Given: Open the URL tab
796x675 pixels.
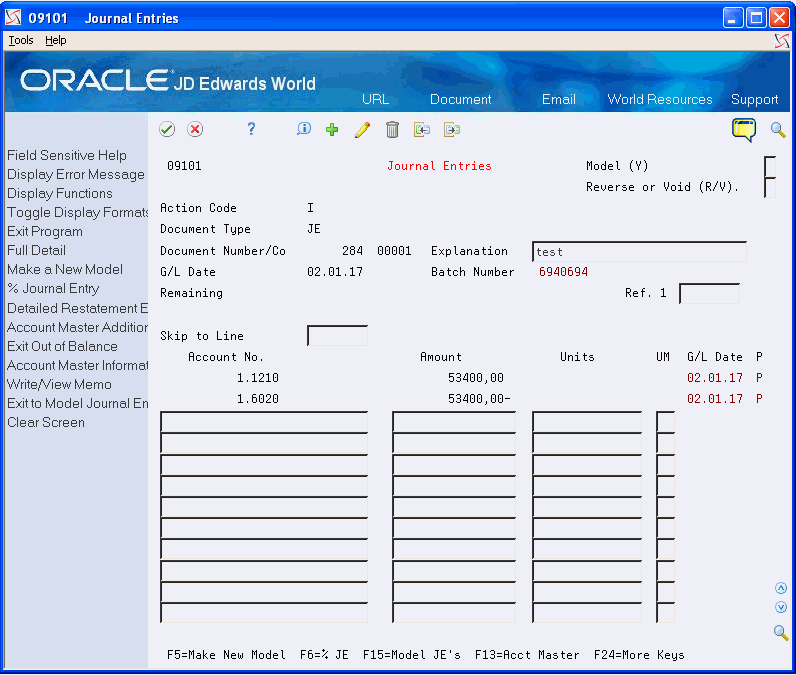Looking at the screenshot, I should pyautogui.click(x=376, y=99).
